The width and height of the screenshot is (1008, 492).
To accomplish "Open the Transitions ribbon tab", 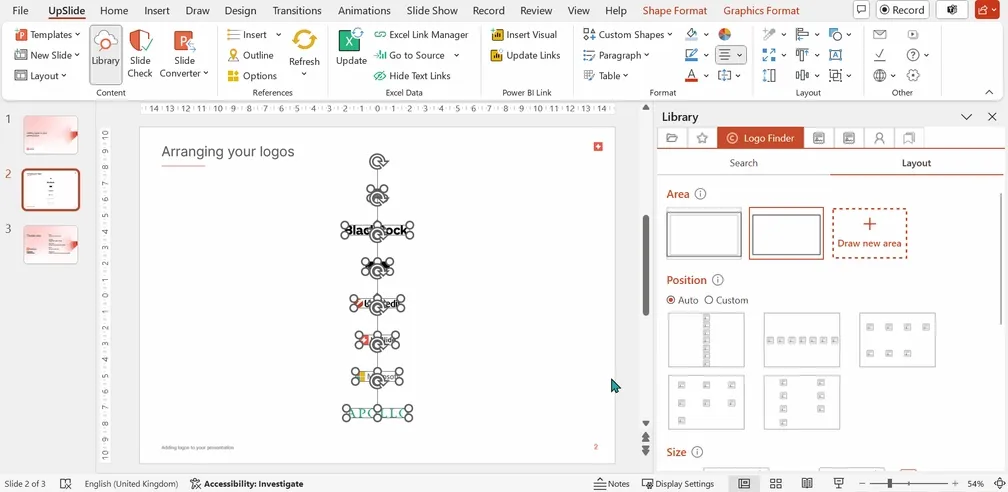I will point(298,10).
